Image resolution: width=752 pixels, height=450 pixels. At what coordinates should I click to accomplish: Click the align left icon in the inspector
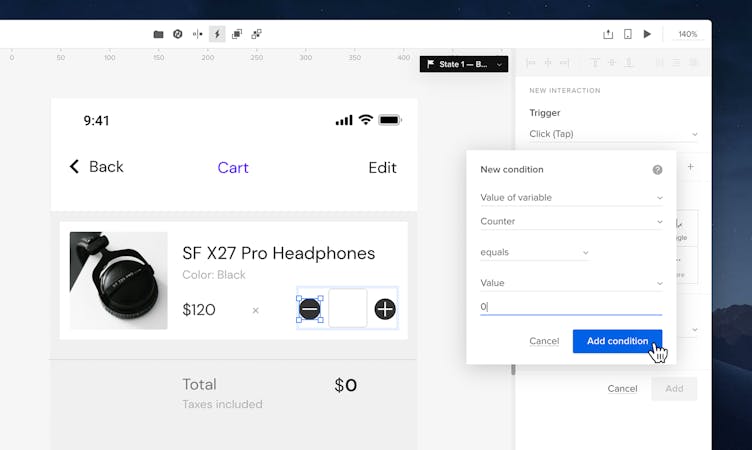531,62
